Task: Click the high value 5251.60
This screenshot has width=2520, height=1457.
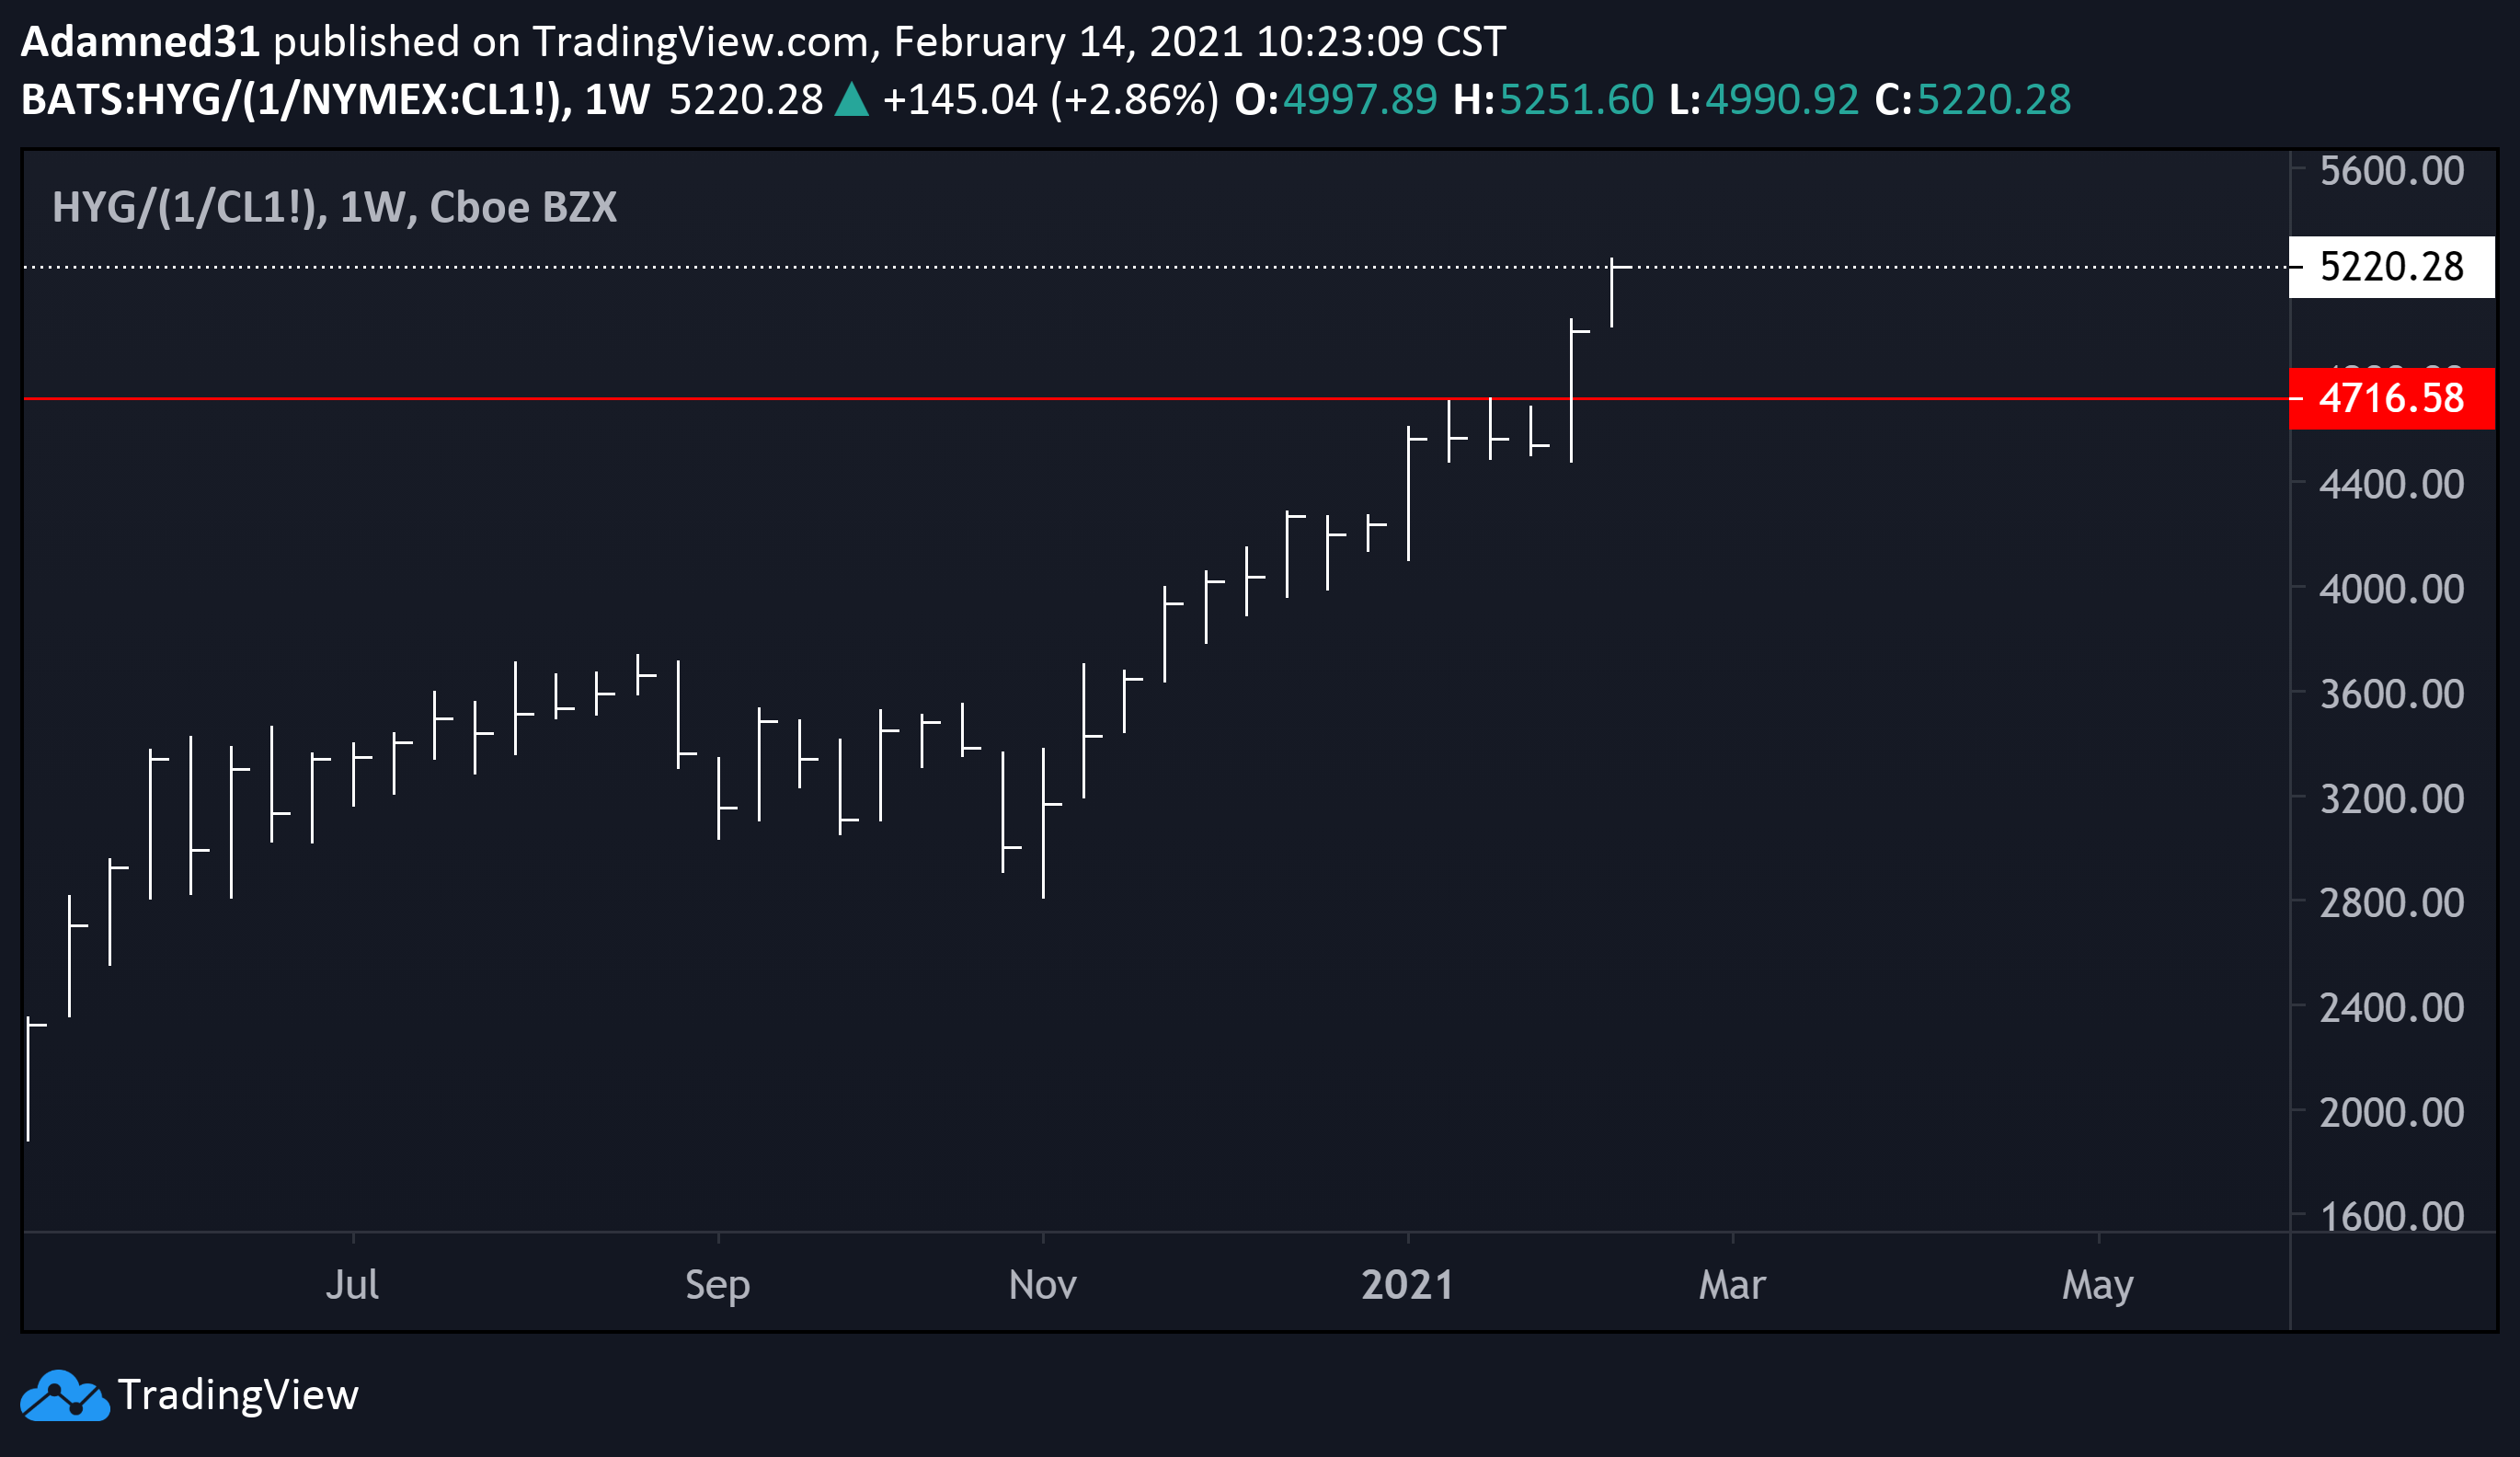Action: pos(1577,100)
